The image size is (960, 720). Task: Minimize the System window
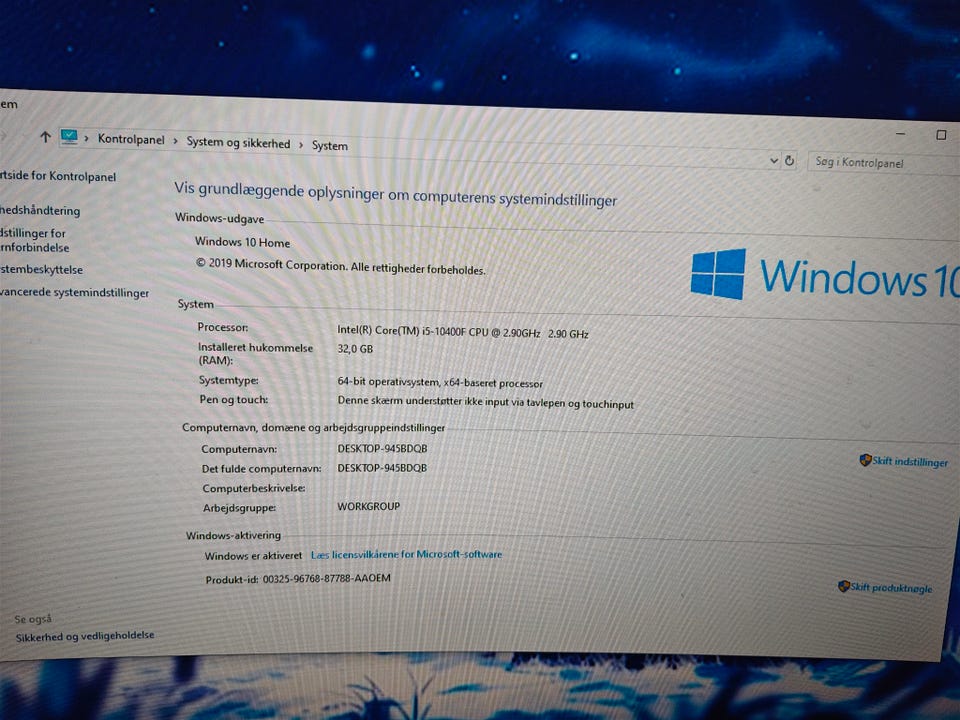click(900, 133)
